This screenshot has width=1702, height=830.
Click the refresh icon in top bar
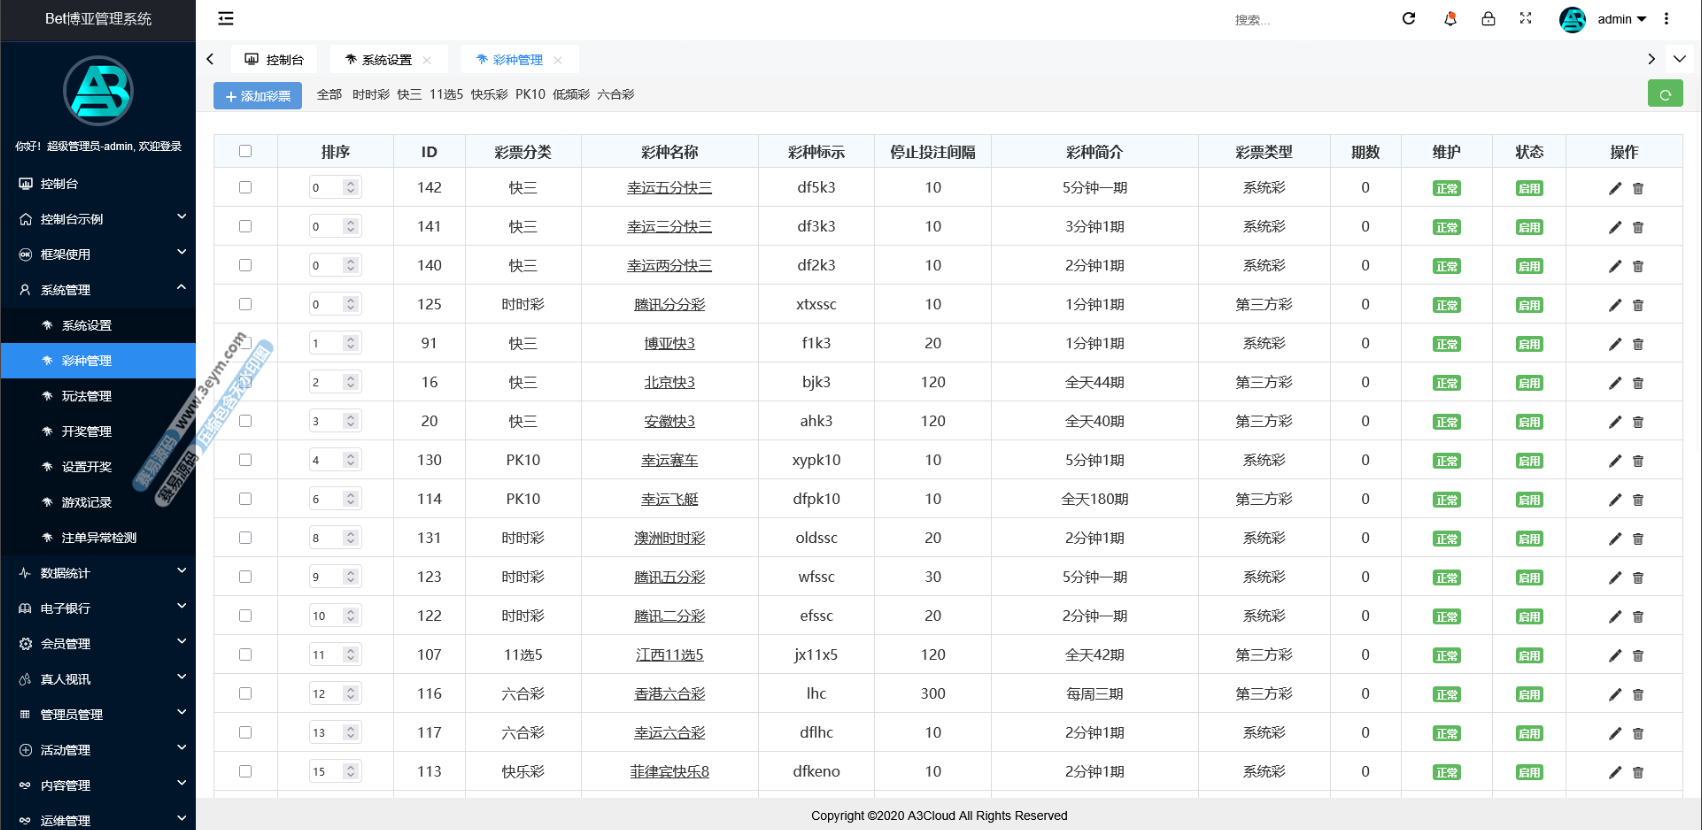tap(1408, 18)
